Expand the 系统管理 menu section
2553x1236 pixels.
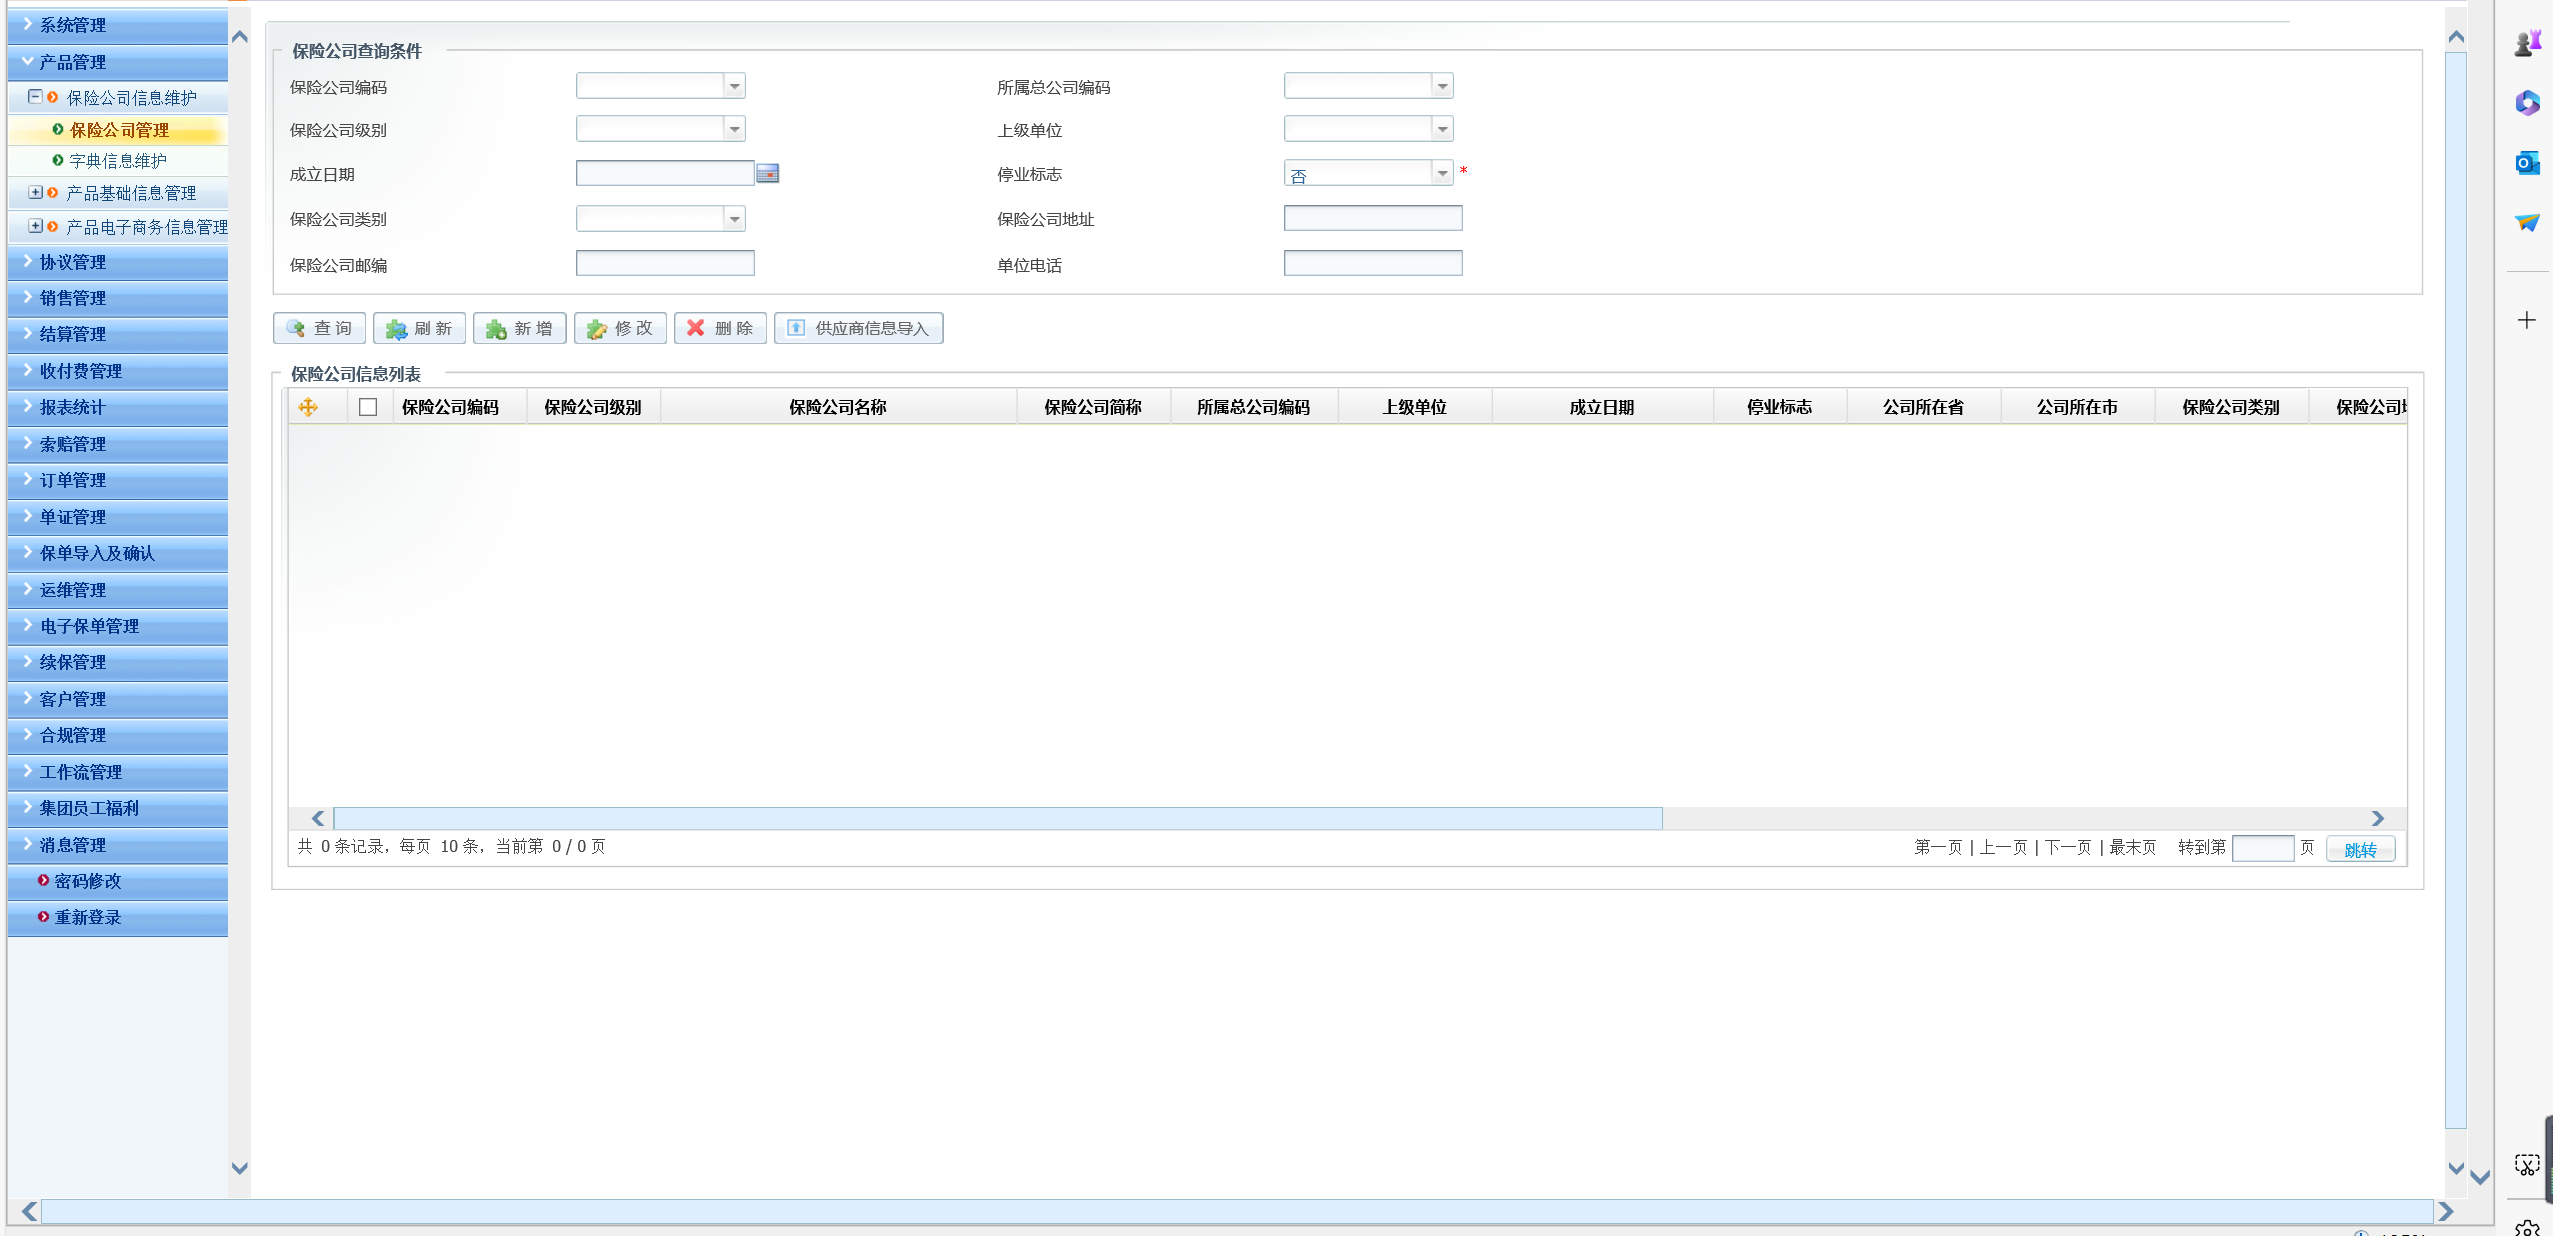(117, 25)
